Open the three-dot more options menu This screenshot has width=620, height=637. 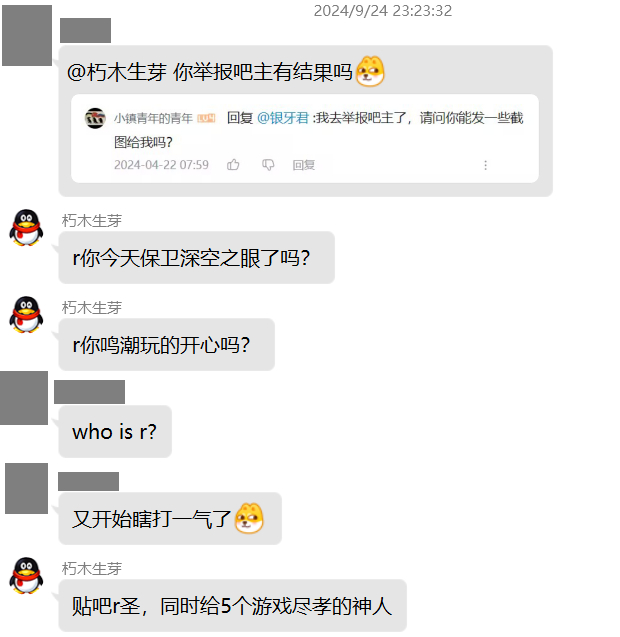click(x=486, y=165)
